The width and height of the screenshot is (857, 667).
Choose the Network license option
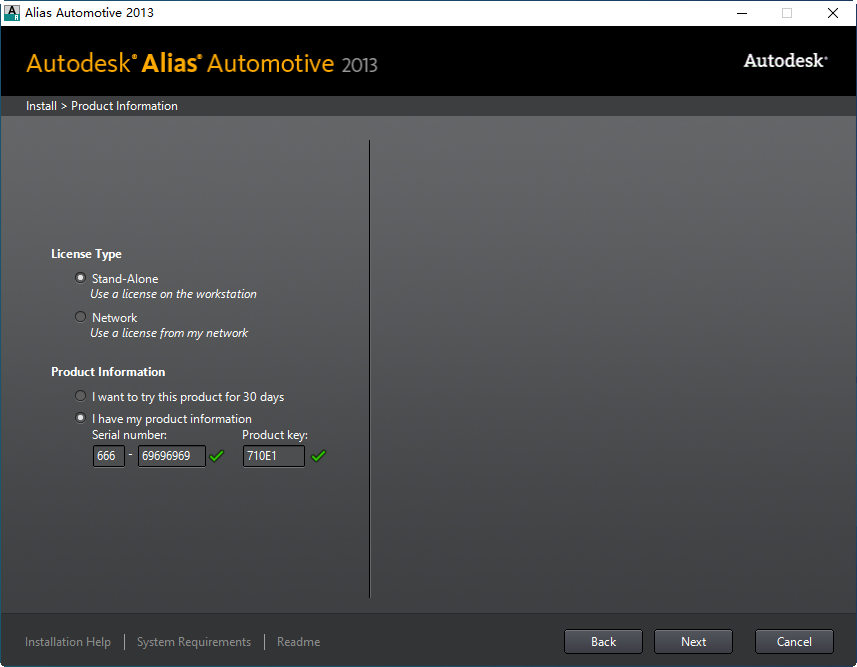(80, 317)
